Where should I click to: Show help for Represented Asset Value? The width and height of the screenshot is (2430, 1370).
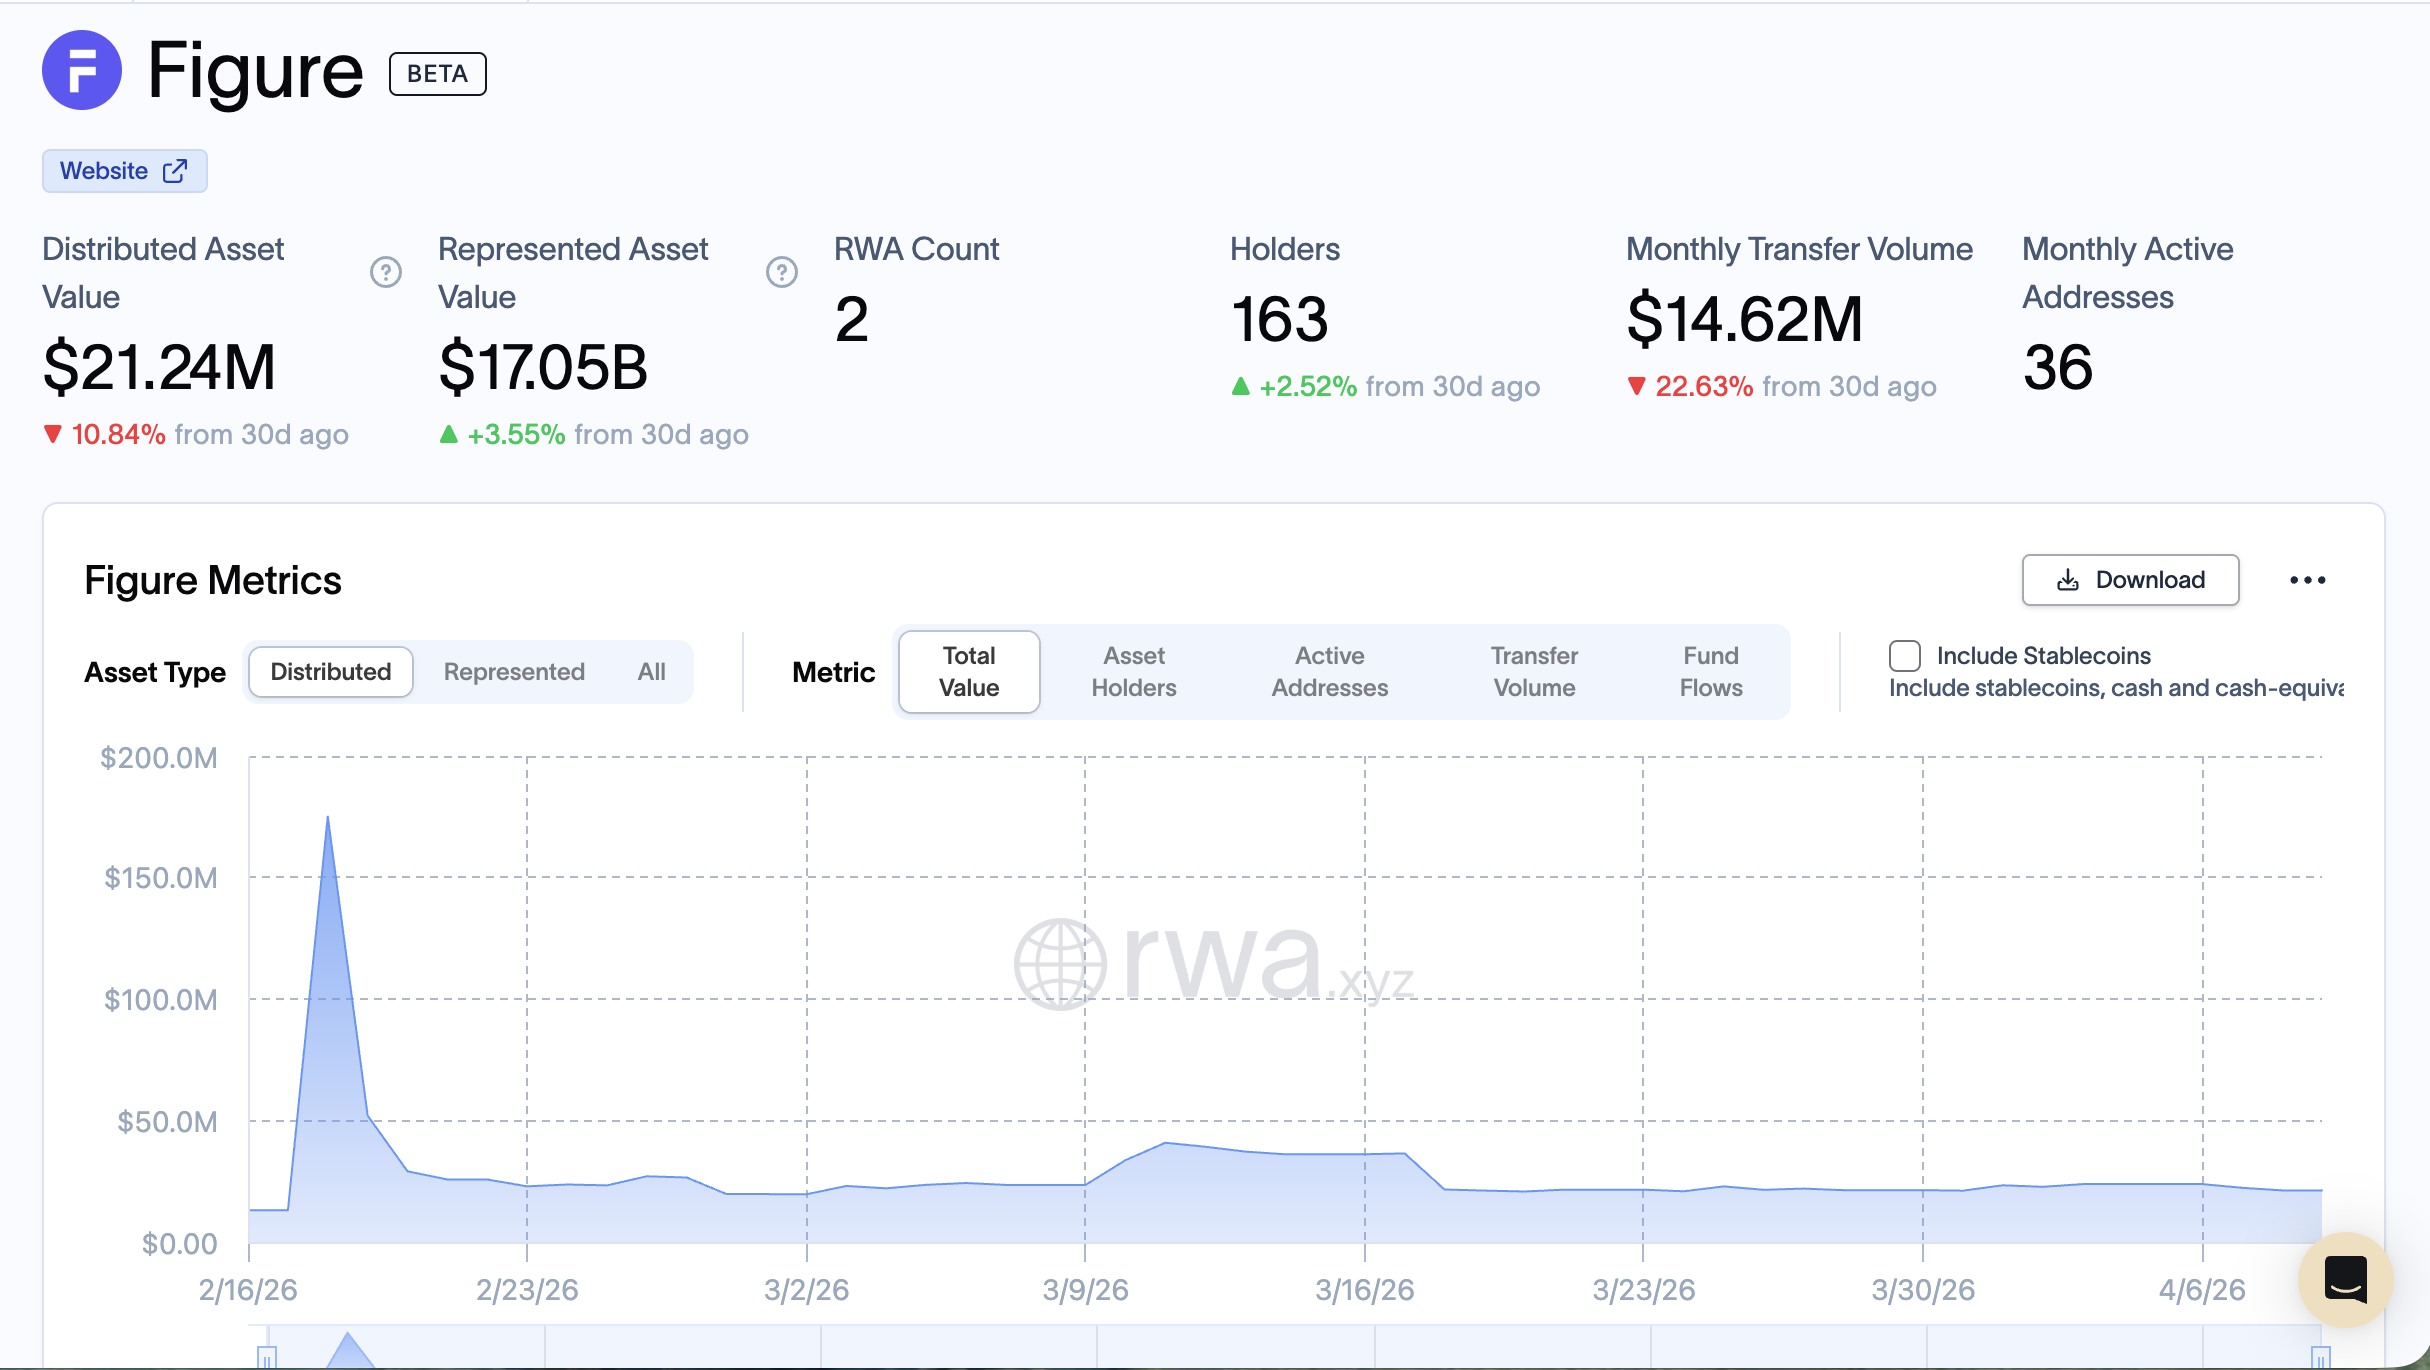782,272
